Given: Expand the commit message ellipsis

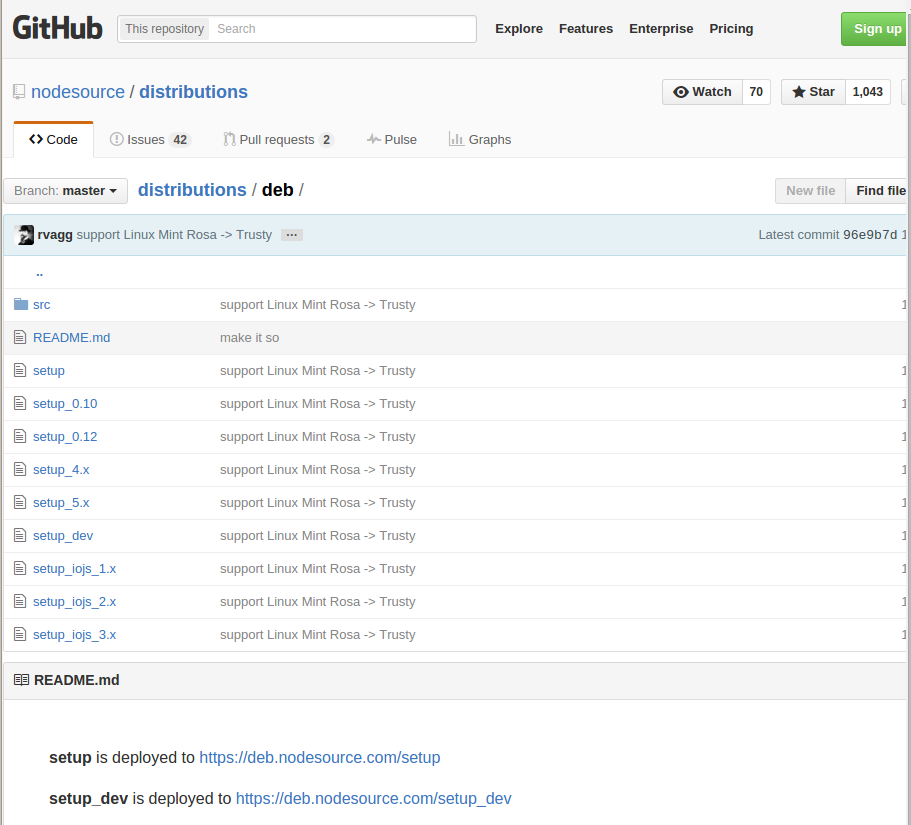Looking at the screenshot, I should 292,235.
